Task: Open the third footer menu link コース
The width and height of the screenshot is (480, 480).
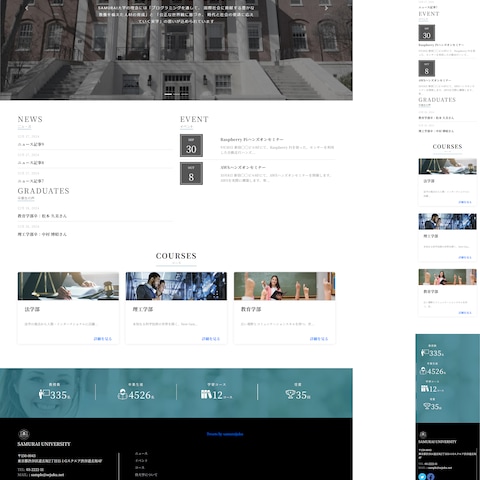Action: (140, 468)
